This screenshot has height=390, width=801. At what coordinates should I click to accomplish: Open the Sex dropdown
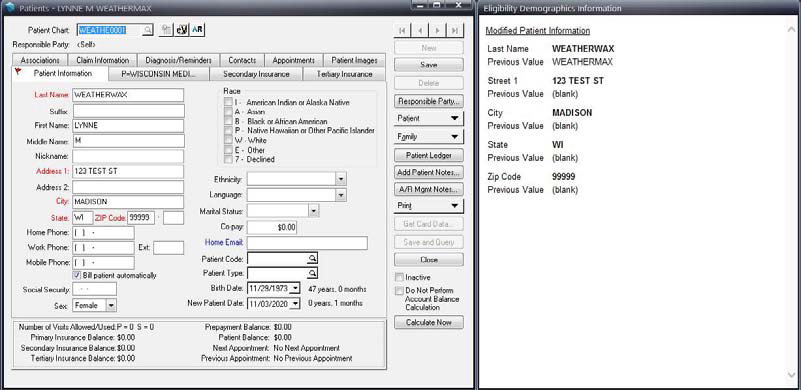click(x=111, y=305)
